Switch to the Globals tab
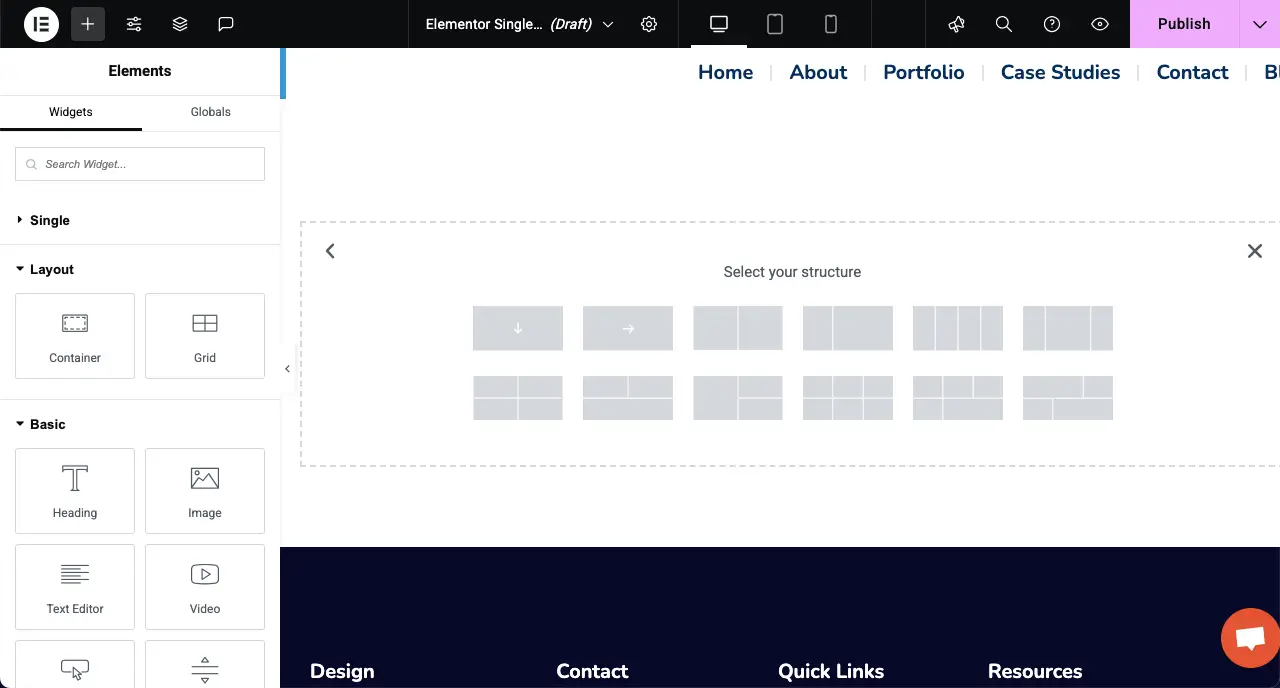The width and height of the screenshot is (1280, 688). [211, 112]
